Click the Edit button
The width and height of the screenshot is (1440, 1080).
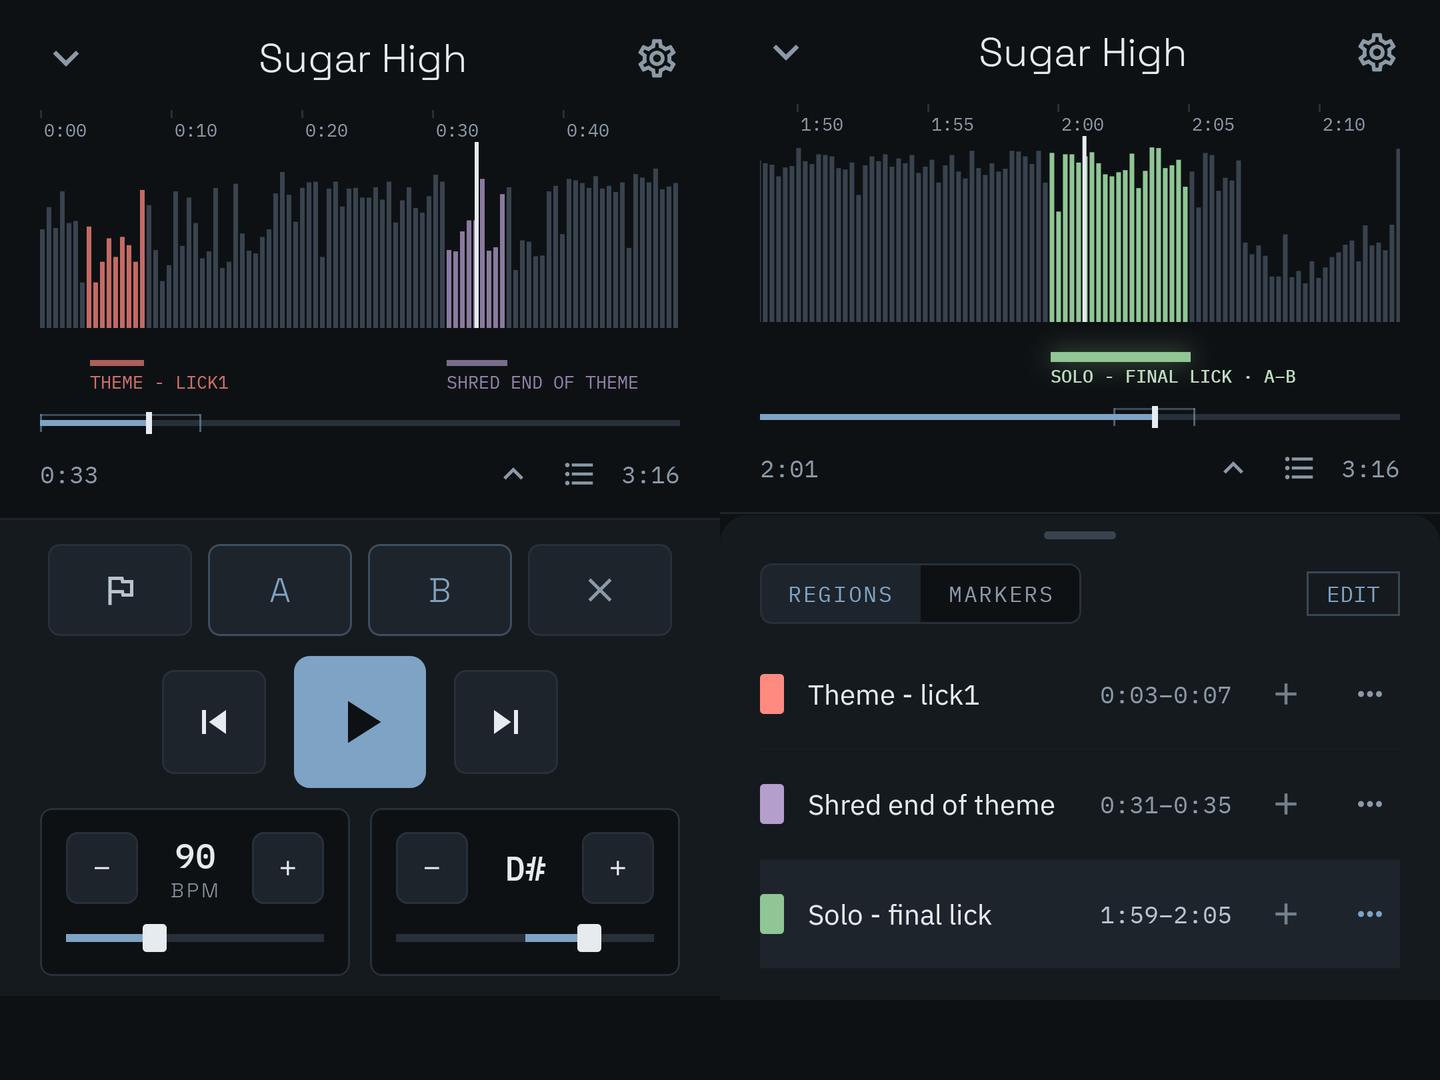(x=1353, y=594)
